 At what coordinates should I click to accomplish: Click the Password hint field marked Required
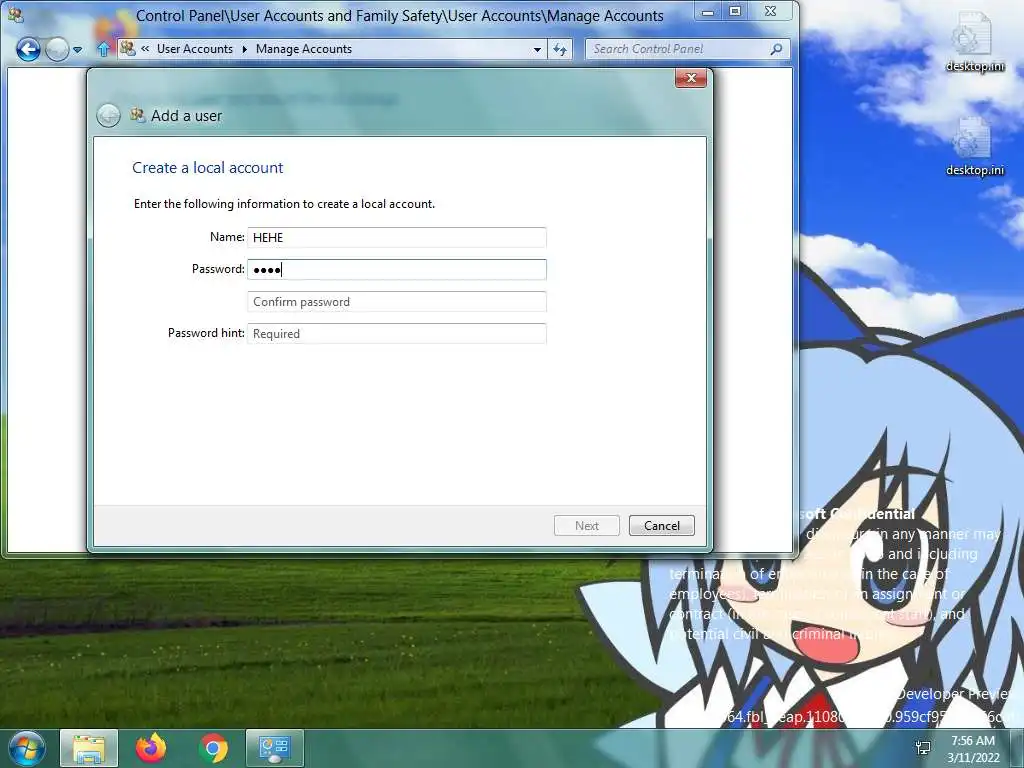tap(396, 334)
